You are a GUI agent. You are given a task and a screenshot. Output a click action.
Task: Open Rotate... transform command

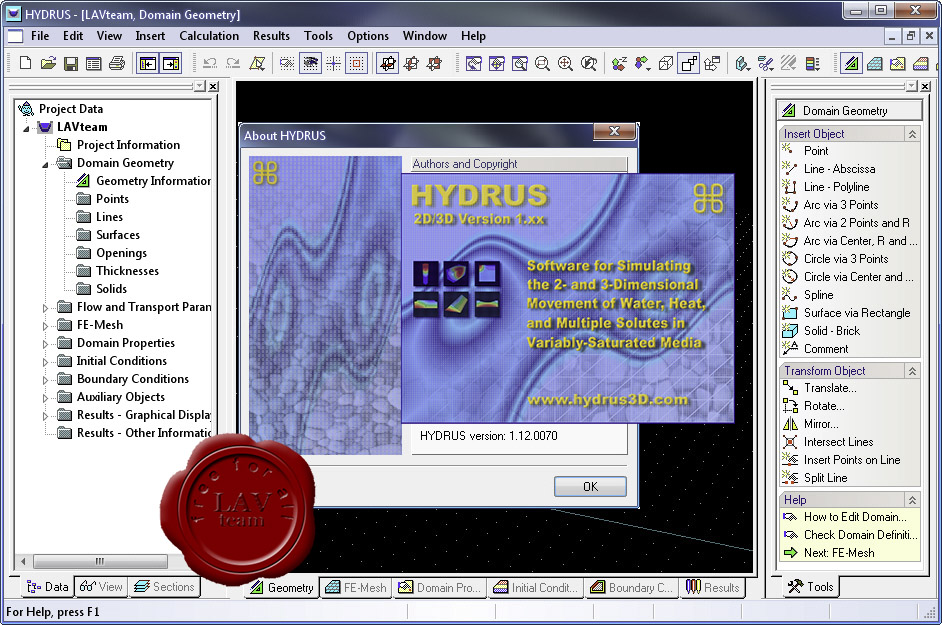pos(814,406)
